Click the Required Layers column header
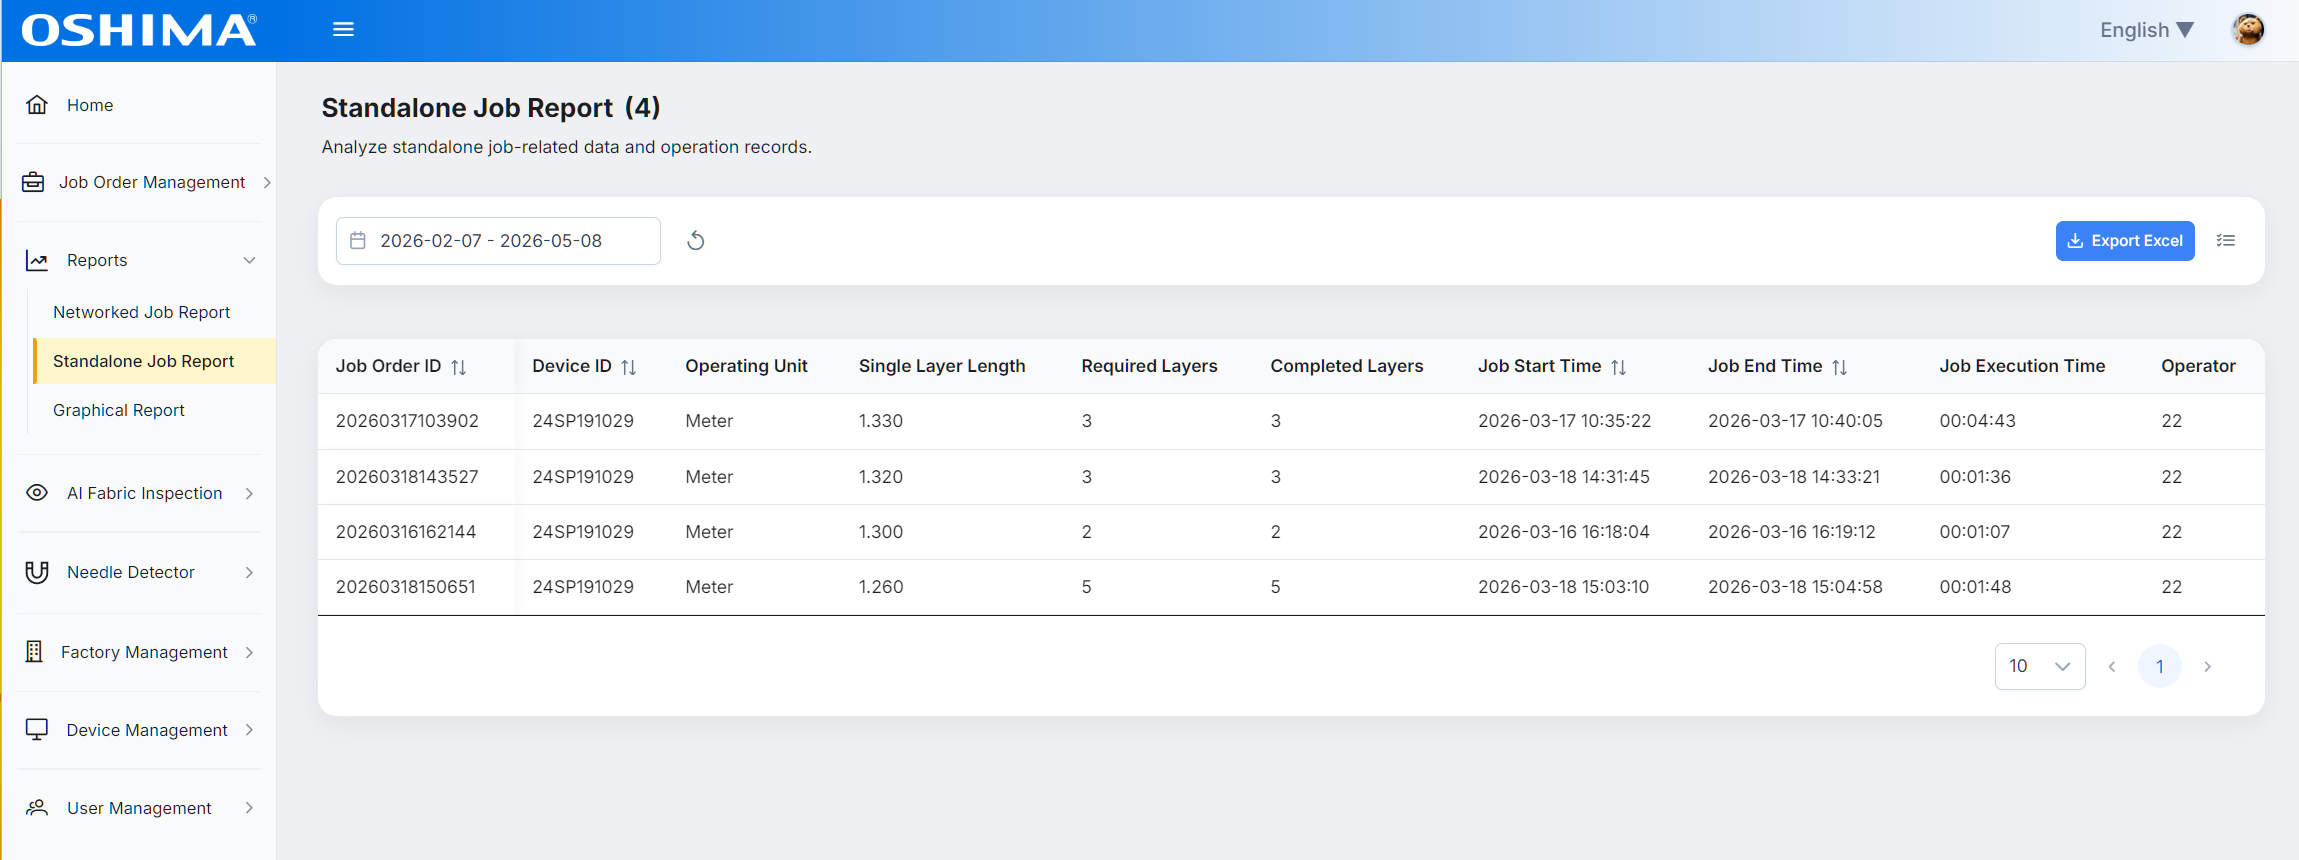Screen dimensions: 2299x860 click(x=1149, y=366)
